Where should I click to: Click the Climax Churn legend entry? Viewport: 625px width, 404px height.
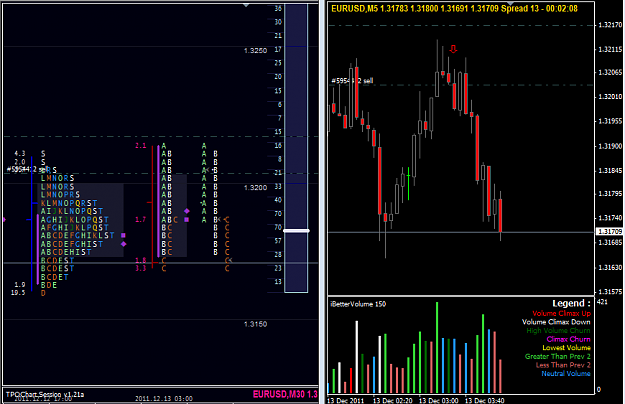[x=568, y=339]
